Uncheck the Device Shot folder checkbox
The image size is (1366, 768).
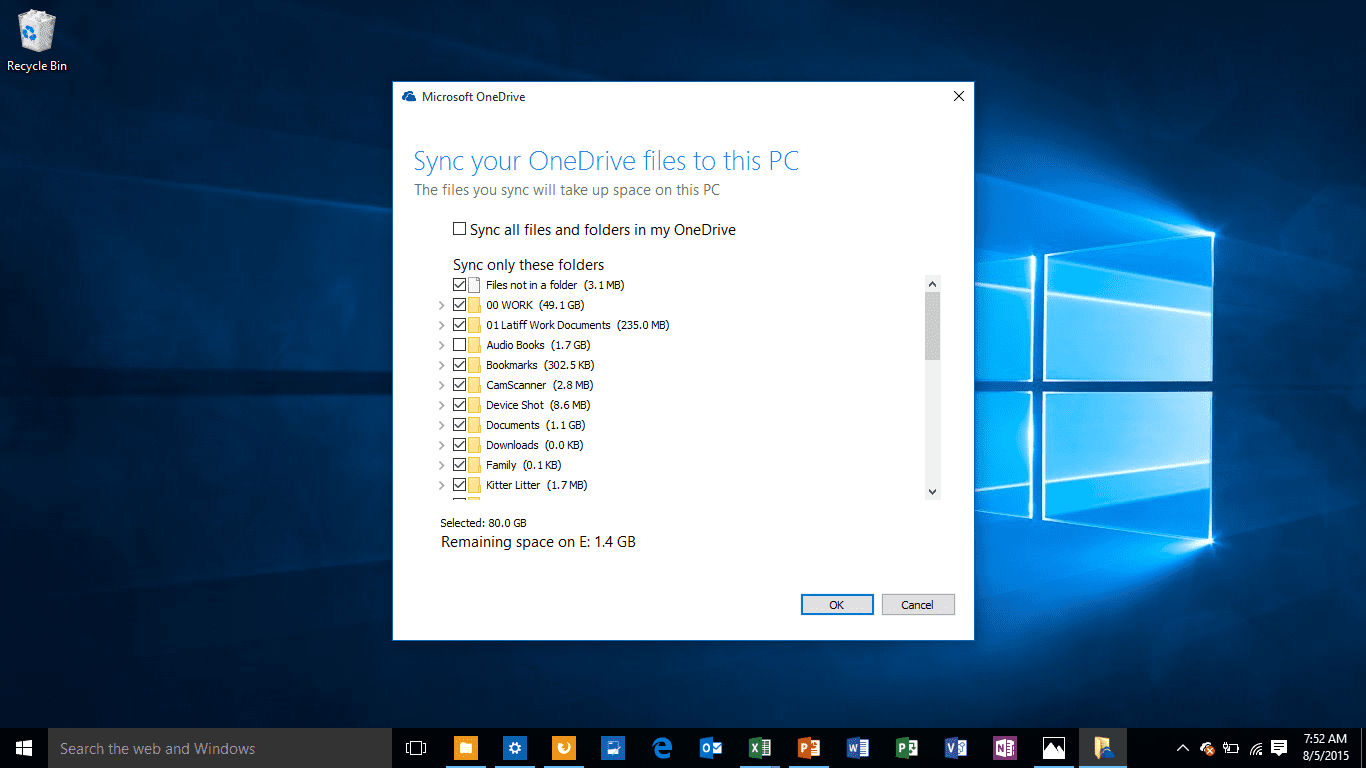pos(460,405)
